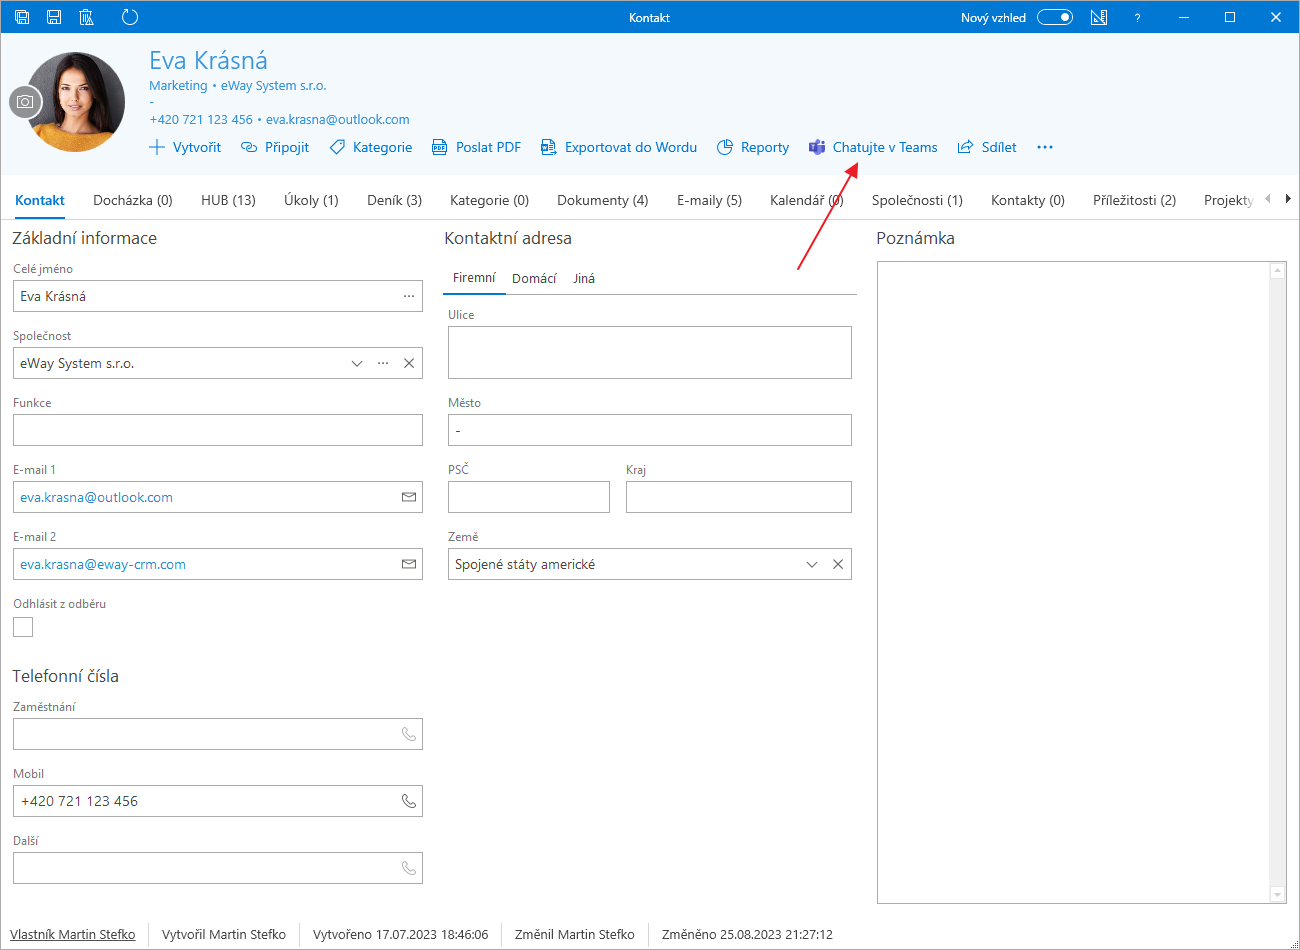The height and width of the screenshot is (950, 1300).
Task: Click phone icon in Zaměstnání field
Action: 409,734
